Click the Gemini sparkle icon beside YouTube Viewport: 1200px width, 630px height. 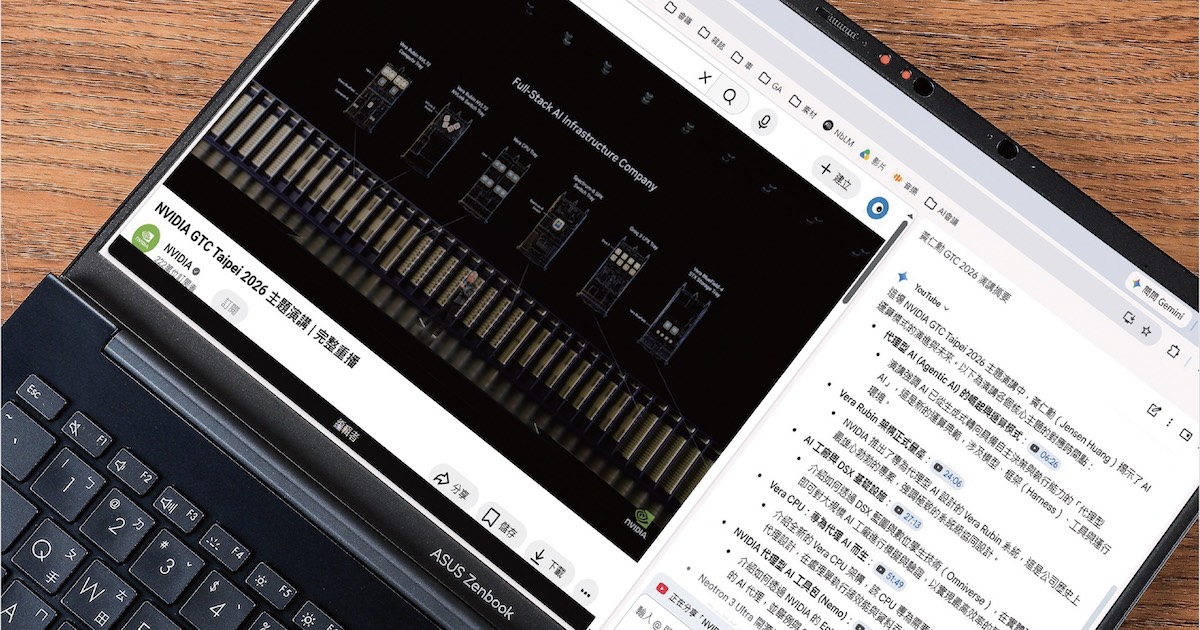point(902,275)
